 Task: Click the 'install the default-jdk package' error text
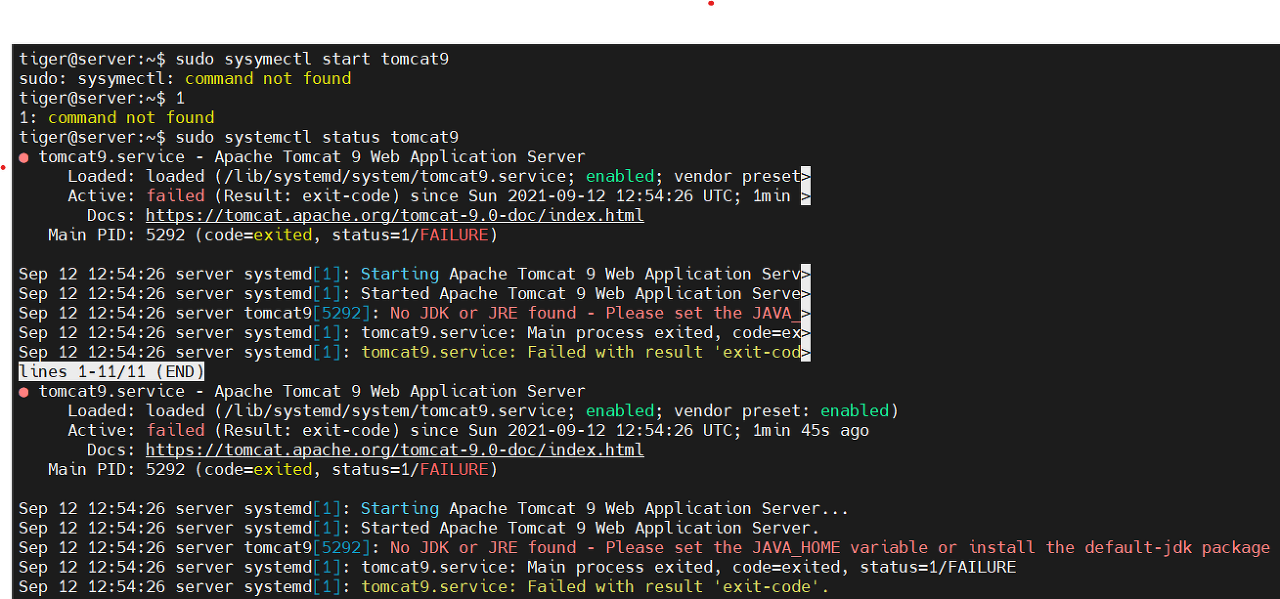click(x=1119, y=548)
